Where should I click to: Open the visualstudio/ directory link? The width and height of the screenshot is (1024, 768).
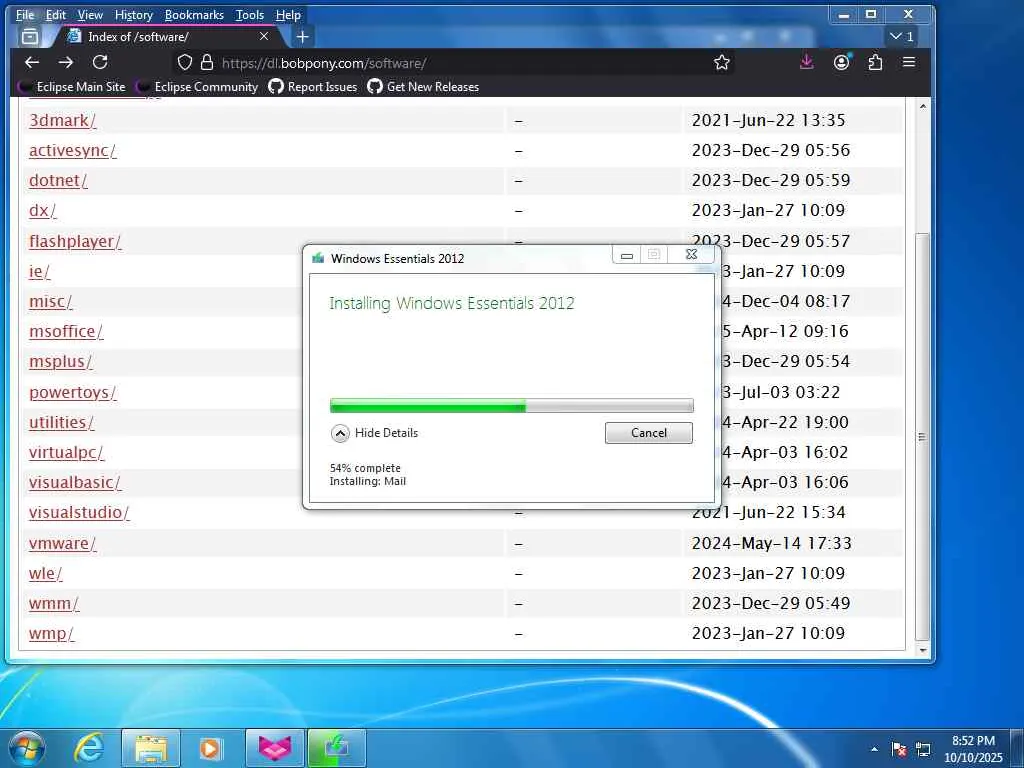pos(79,513)
